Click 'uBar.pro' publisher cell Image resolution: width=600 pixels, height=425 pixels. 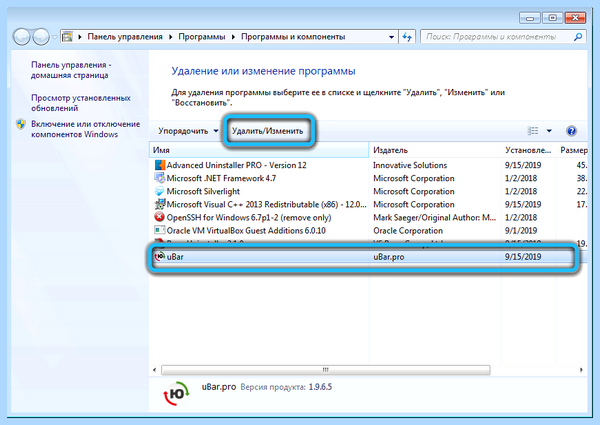tap(389, 257)
